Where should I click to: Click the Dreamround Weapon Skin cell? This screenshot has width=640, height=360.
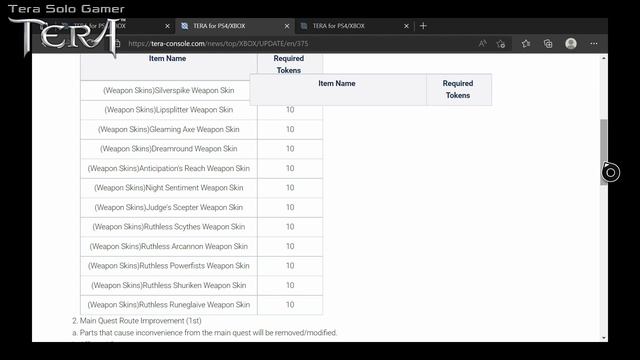(x=169, y=149)
